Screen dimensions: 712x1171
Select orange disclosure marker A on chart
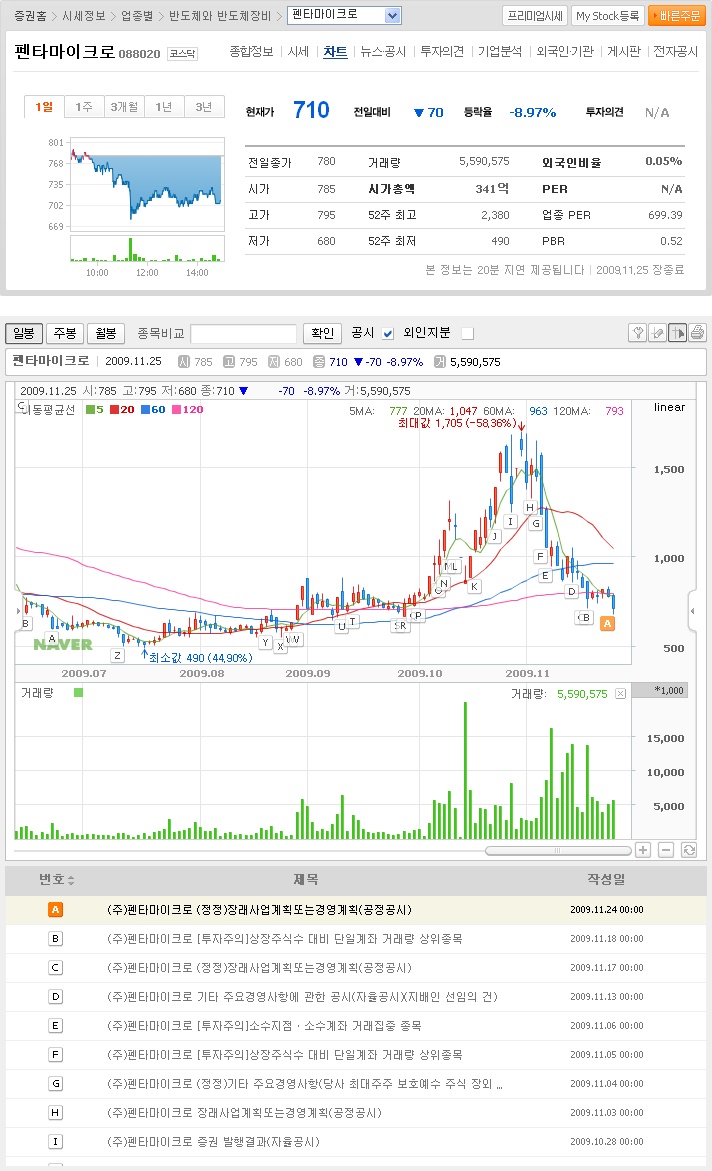pos(607,624)
